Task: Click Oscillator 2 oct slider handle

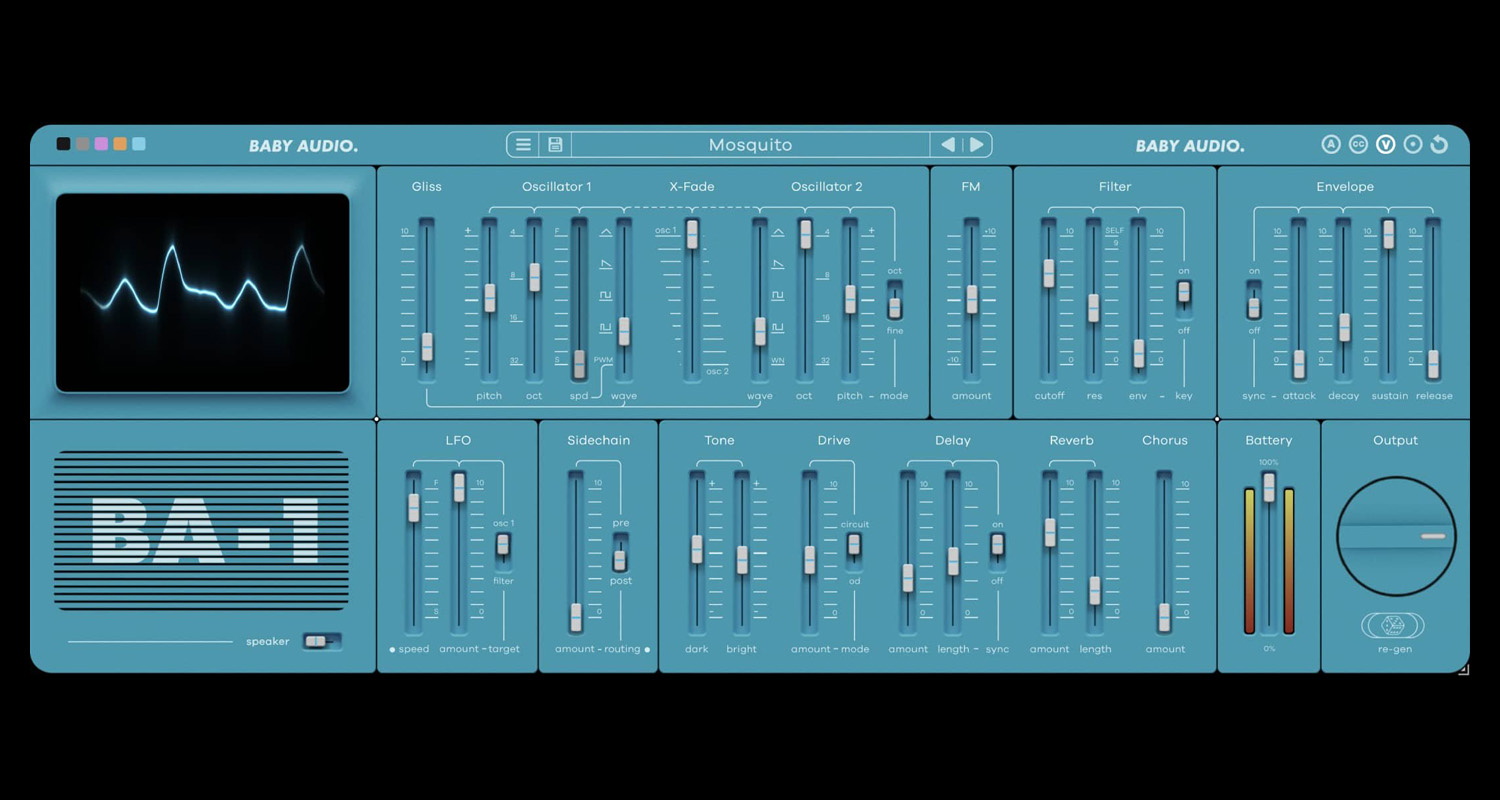Action: tap(806, 234)
